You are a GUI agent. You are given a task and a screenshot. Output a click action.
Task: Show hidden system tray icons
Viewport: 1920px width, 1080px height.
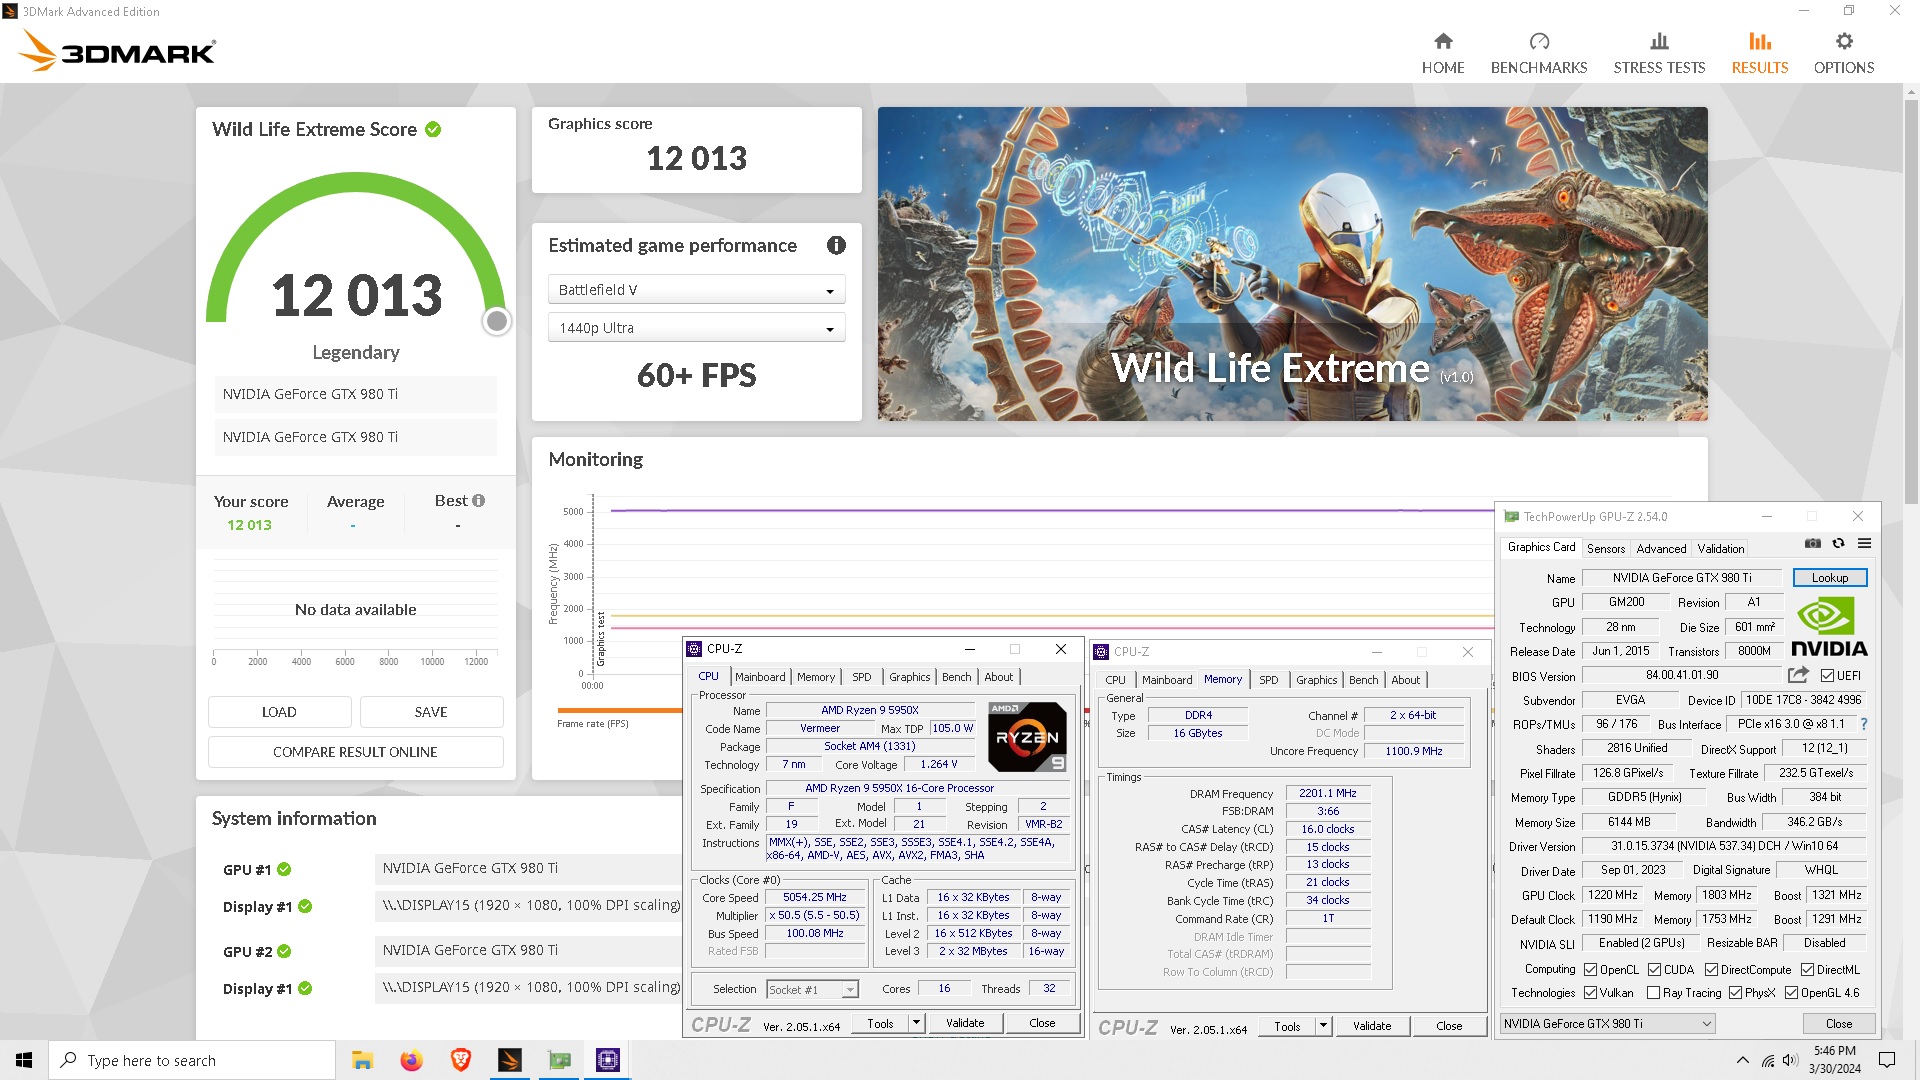coord(1742,1060)
